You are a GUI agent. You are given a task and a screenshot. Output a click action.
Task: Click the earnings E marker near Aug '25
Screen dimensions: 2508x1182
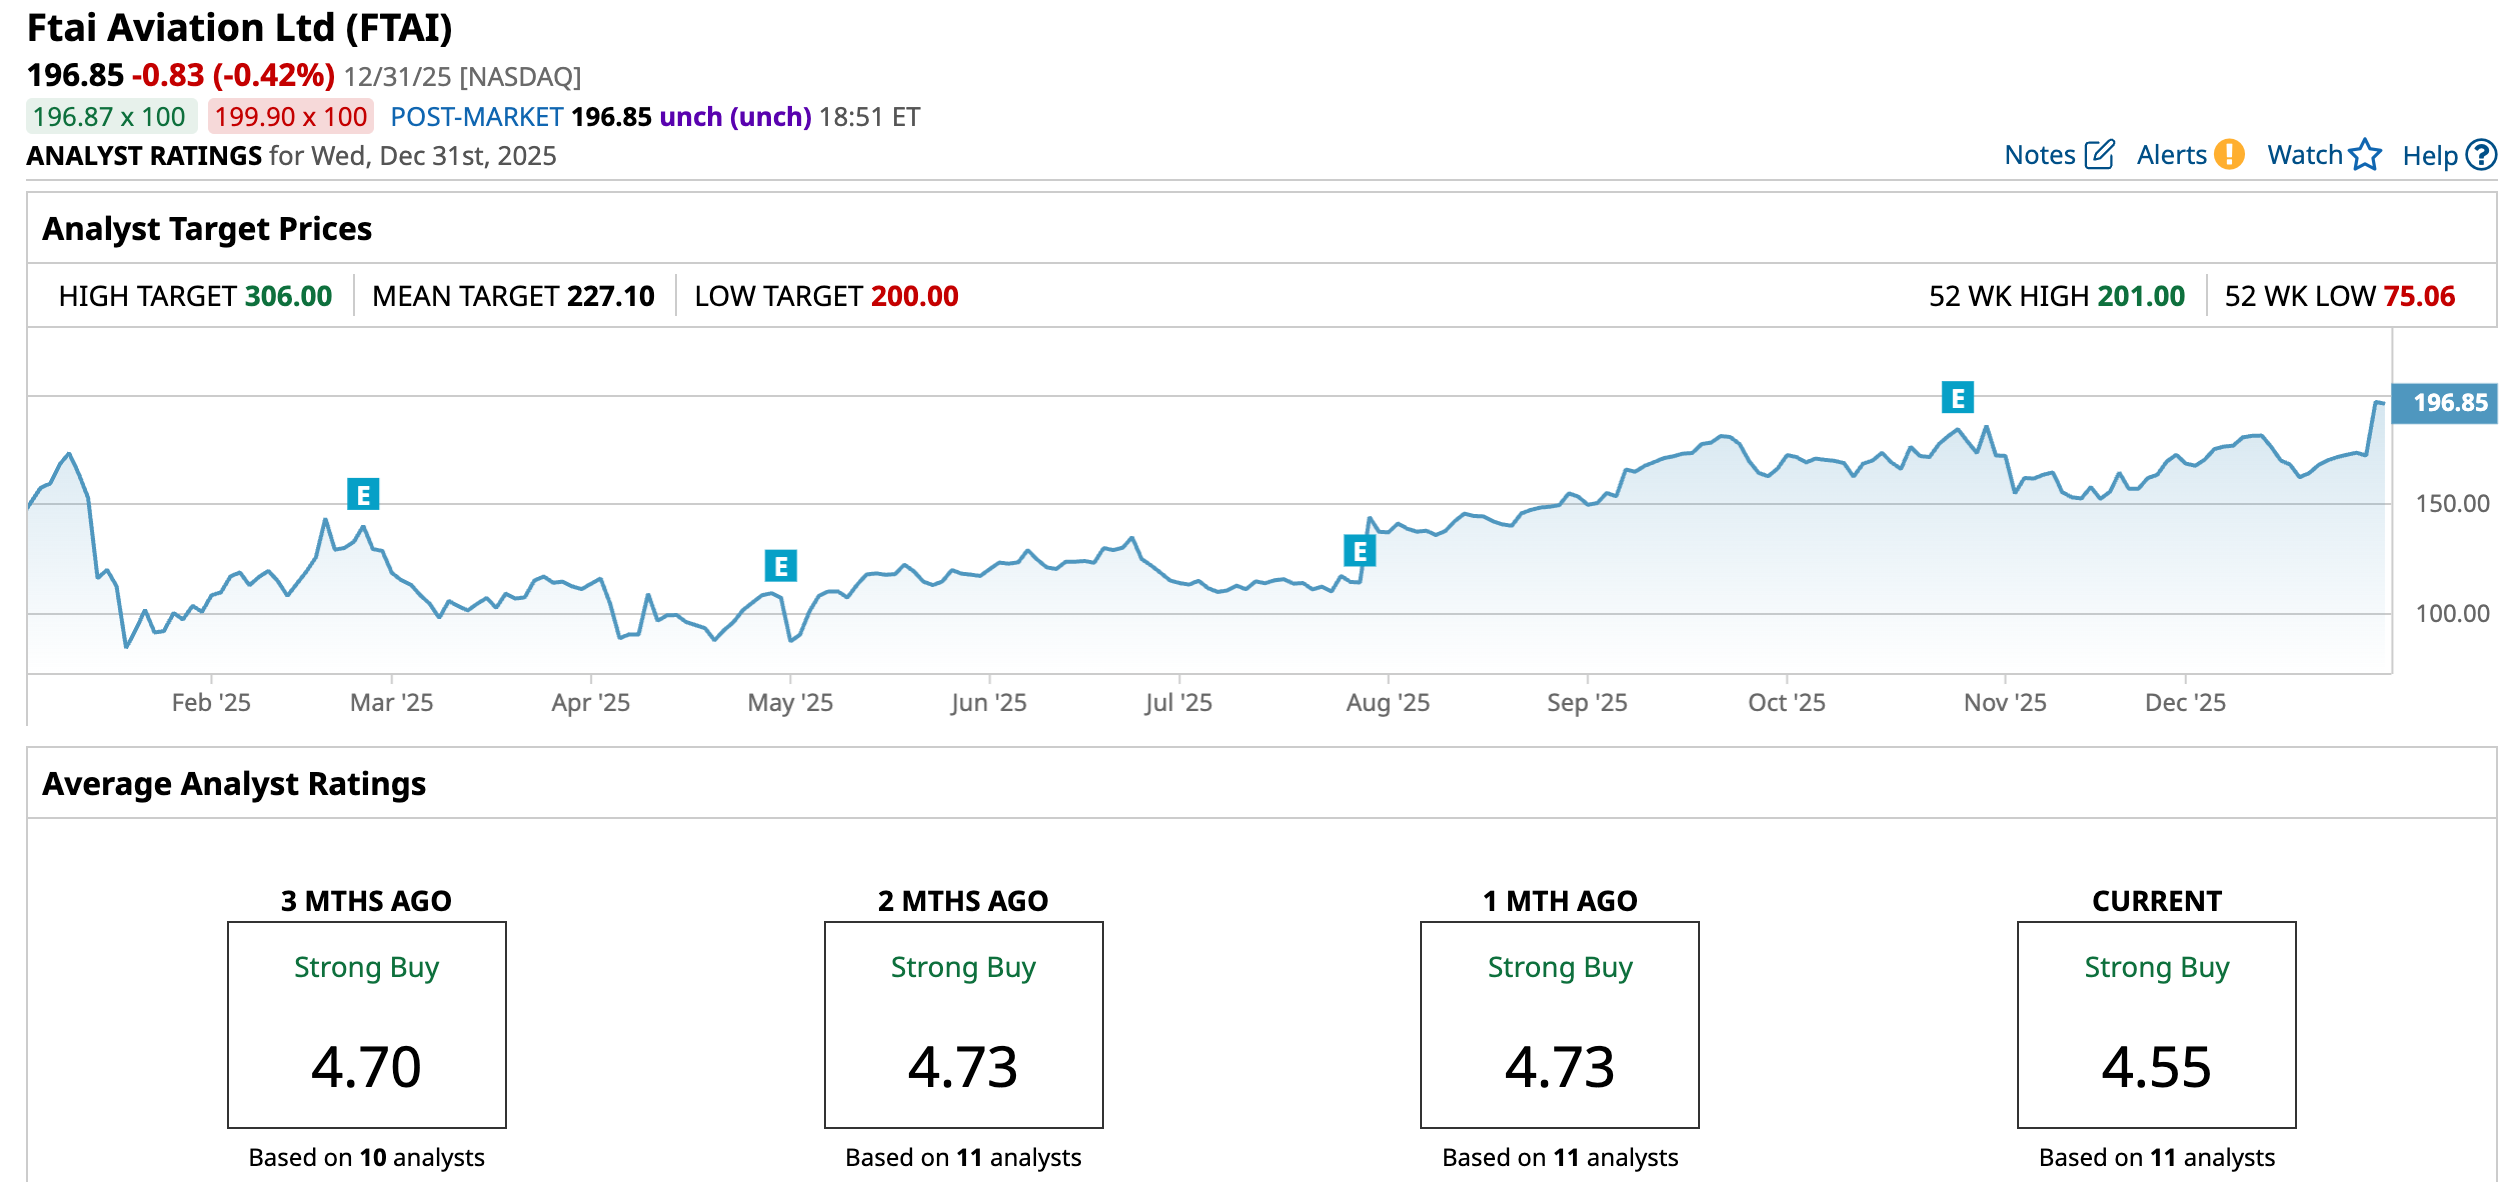(1359, 551)
